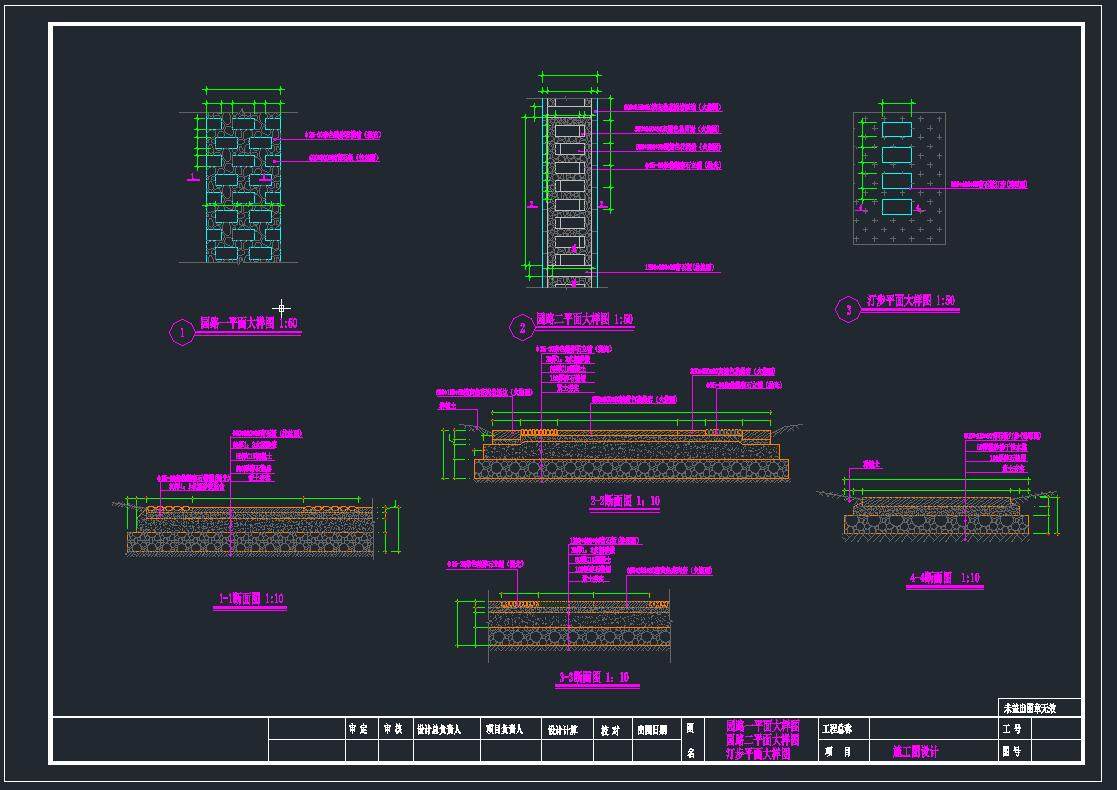The image size is (1117, 790).
Task: Click the 施工图设计 text in title block
Action: point(915,751)
